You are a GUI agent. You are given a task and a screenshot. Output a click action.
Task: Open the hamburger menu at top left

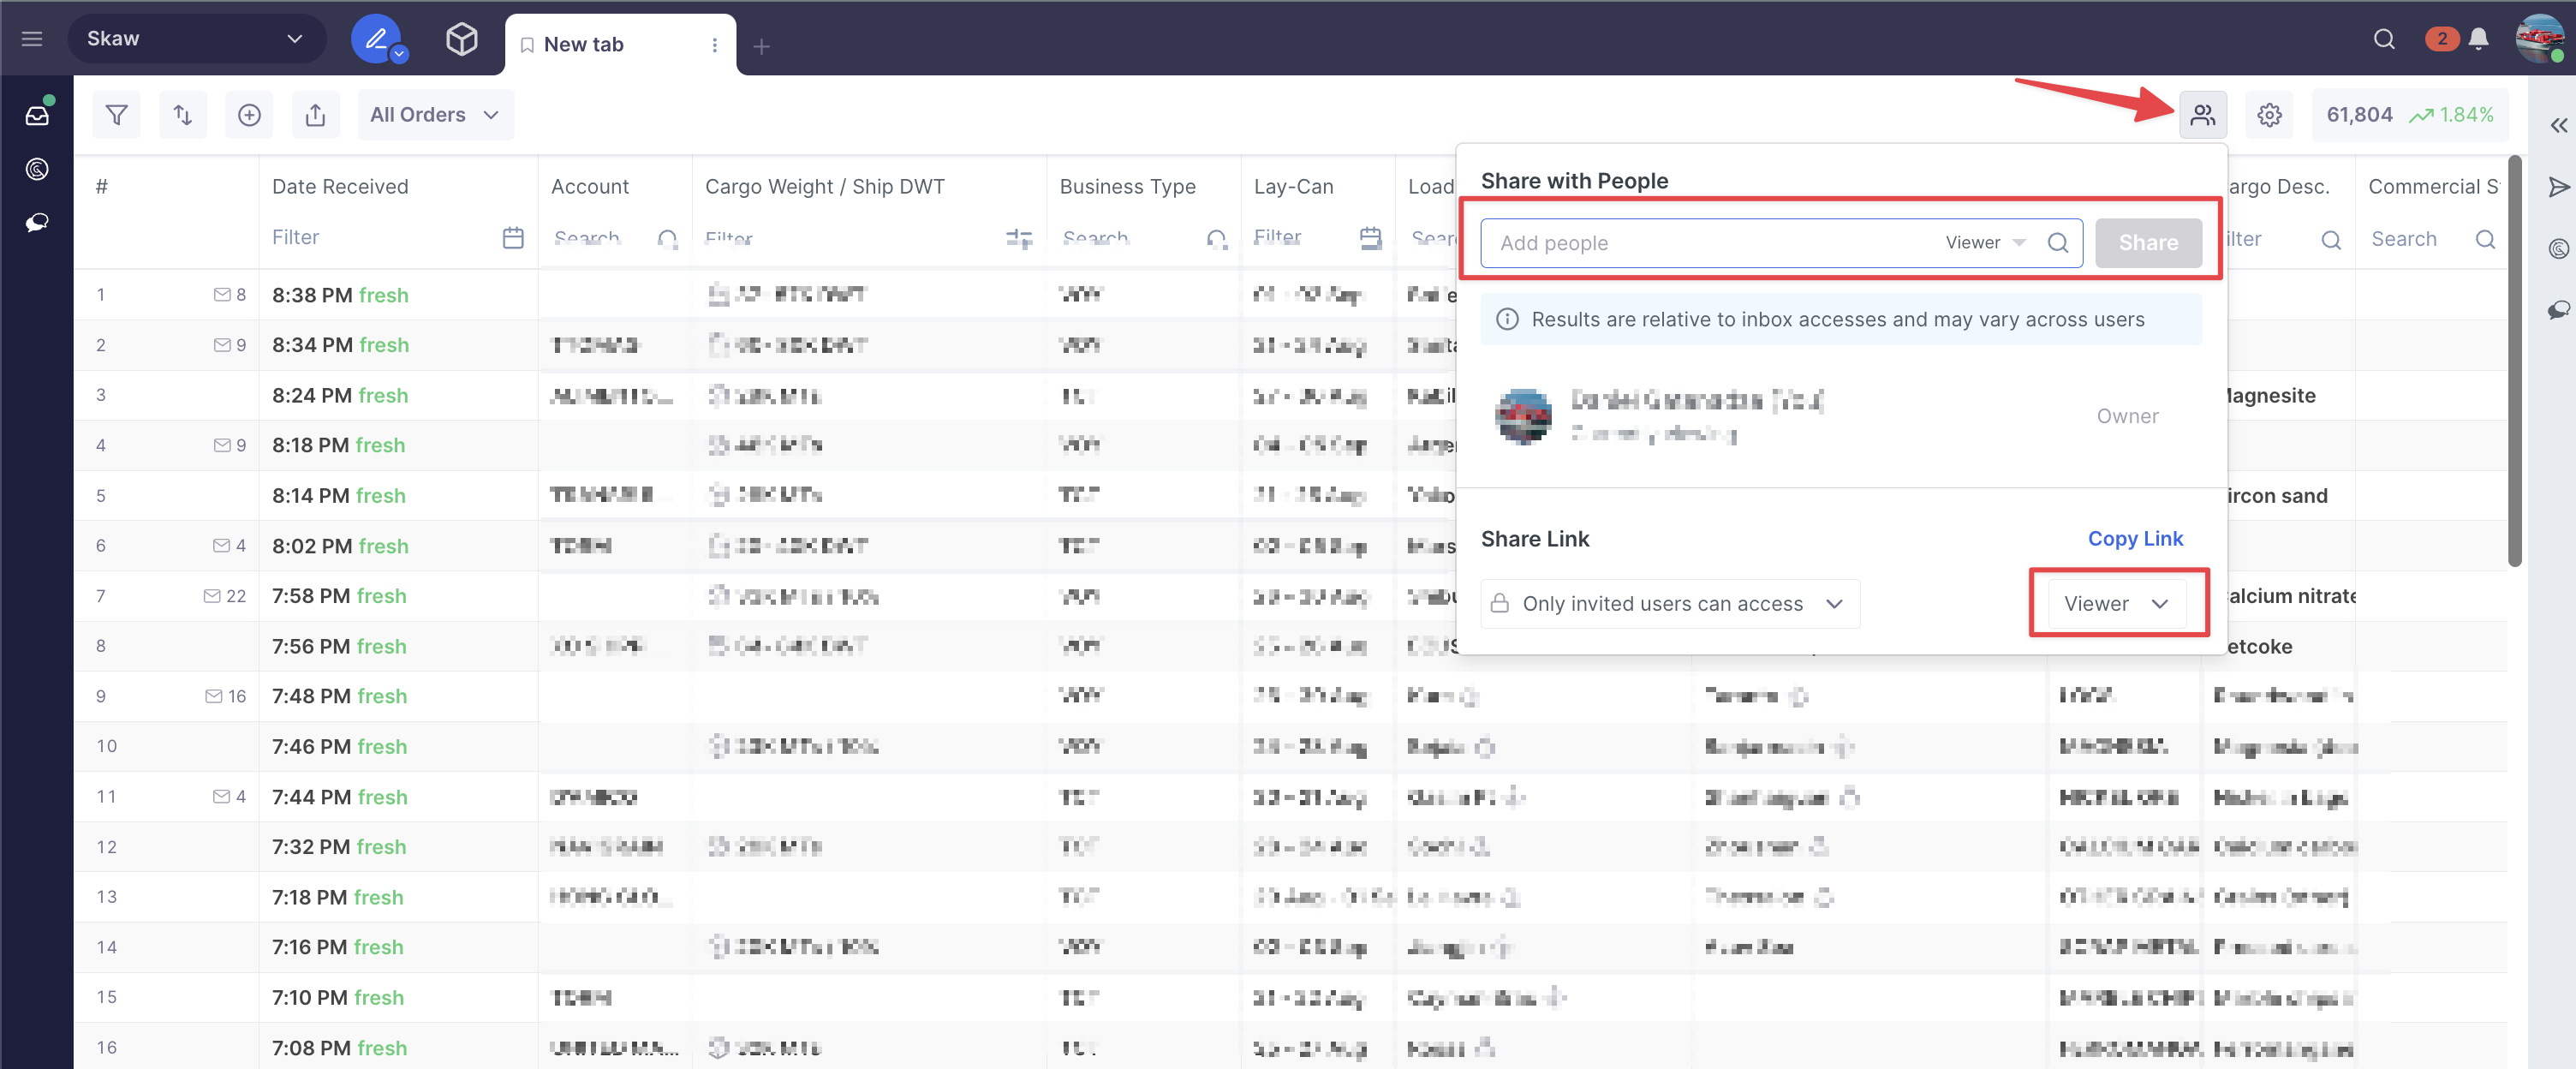coord(32,39)
